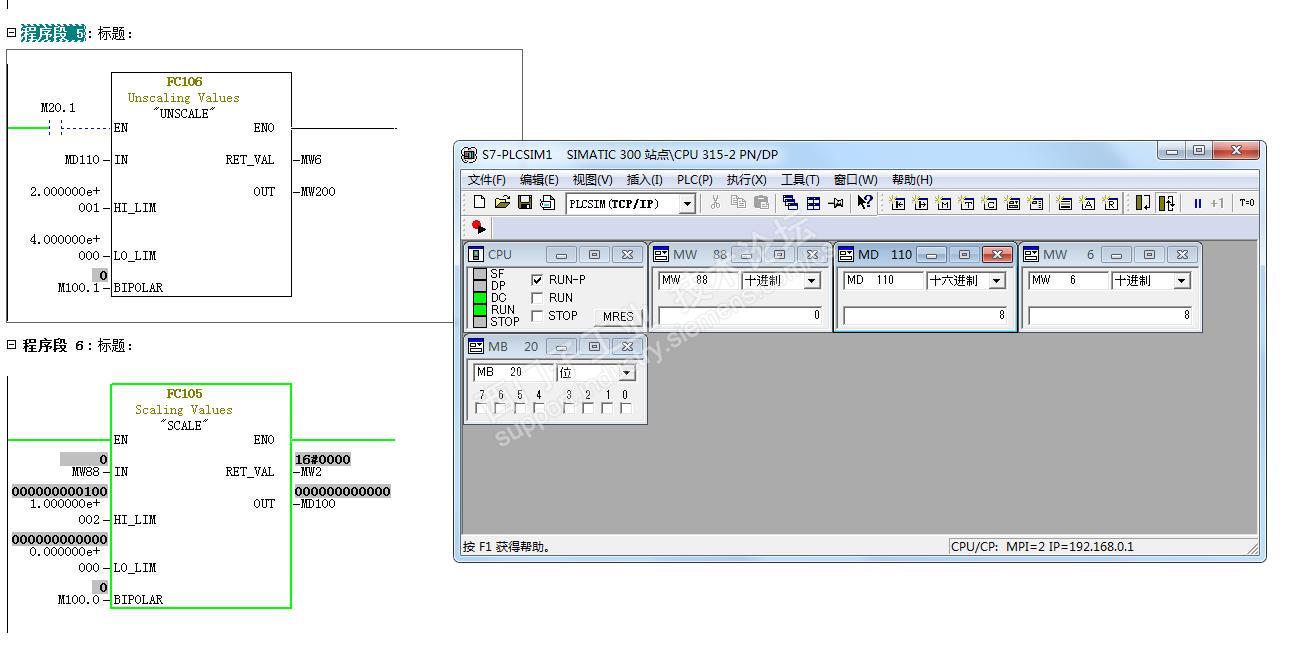The width and height of the screenshot is (1310, 655).
Task: Open the MB 20 format dropdown
Action: point(627,373)
